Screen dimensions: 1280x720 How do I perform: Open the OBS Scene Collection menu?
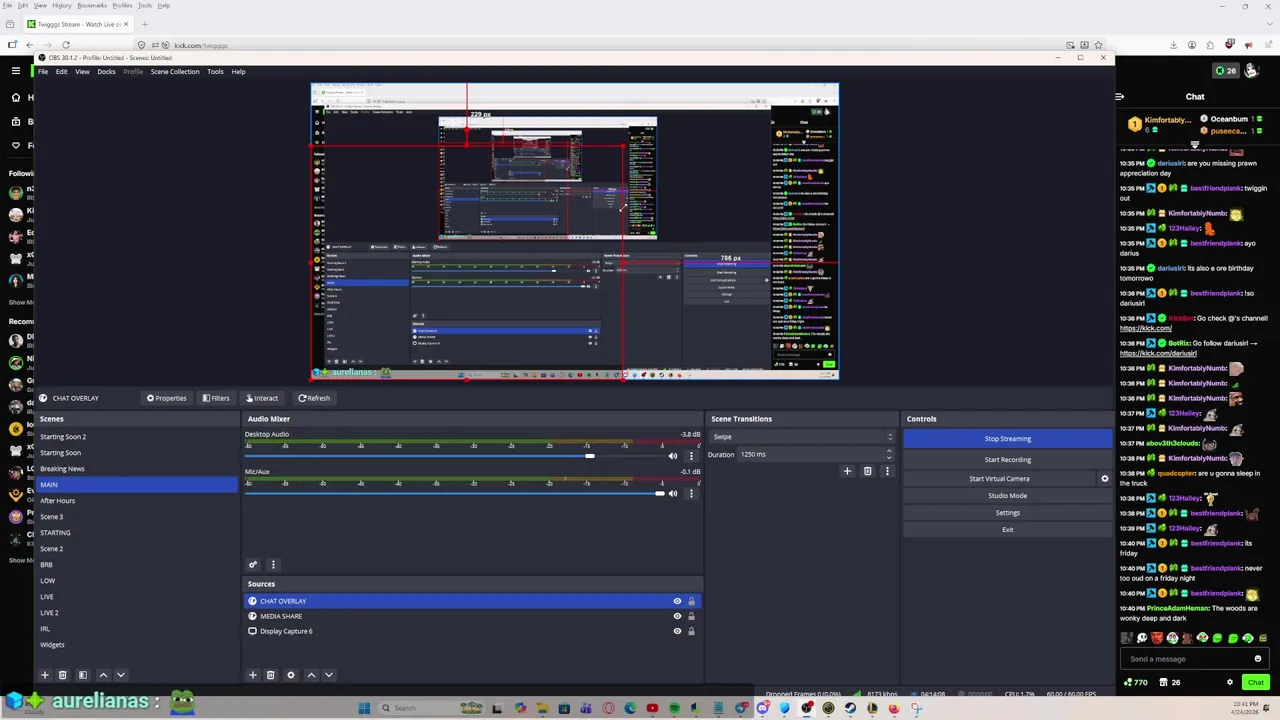click(175, 72)
